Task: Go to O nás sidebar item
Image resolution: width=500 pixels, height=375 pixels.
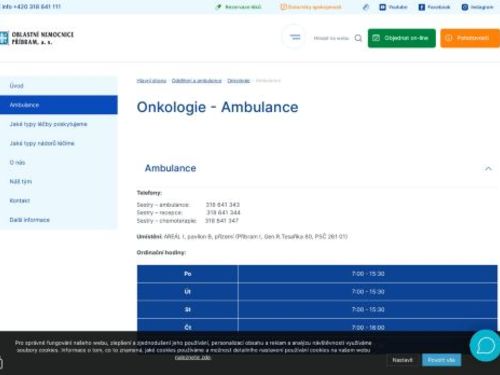Action: (x=59, y=162)
